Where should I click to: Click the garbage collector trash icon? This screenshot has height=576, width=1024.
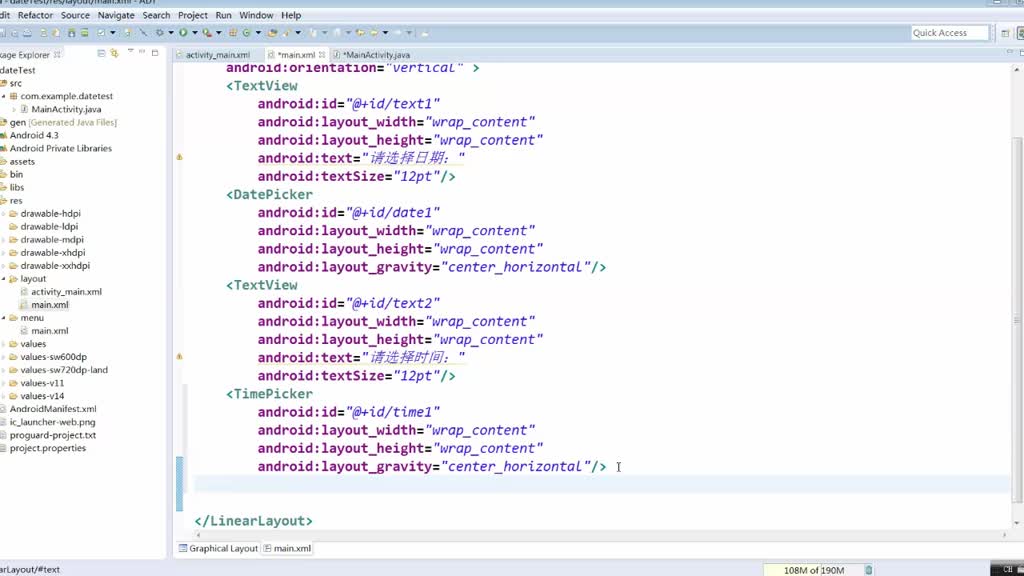tap(869, 570)
